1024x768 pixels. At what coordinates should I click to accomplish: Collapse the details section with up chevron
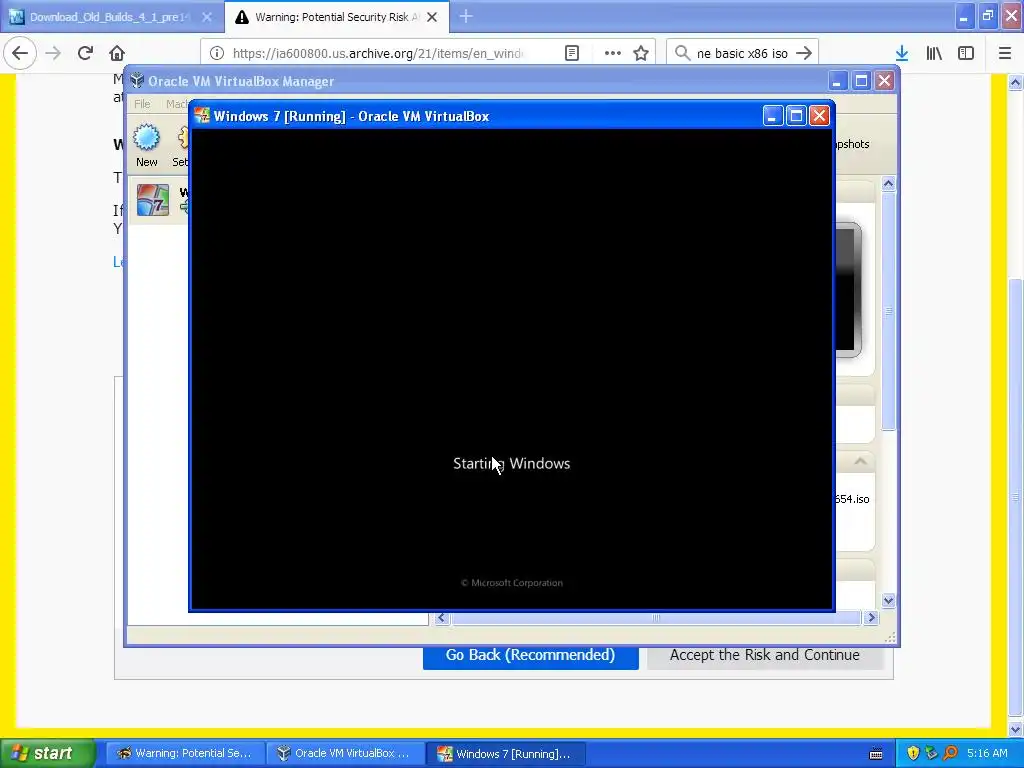pyautogui.click(x=860, y=462)
